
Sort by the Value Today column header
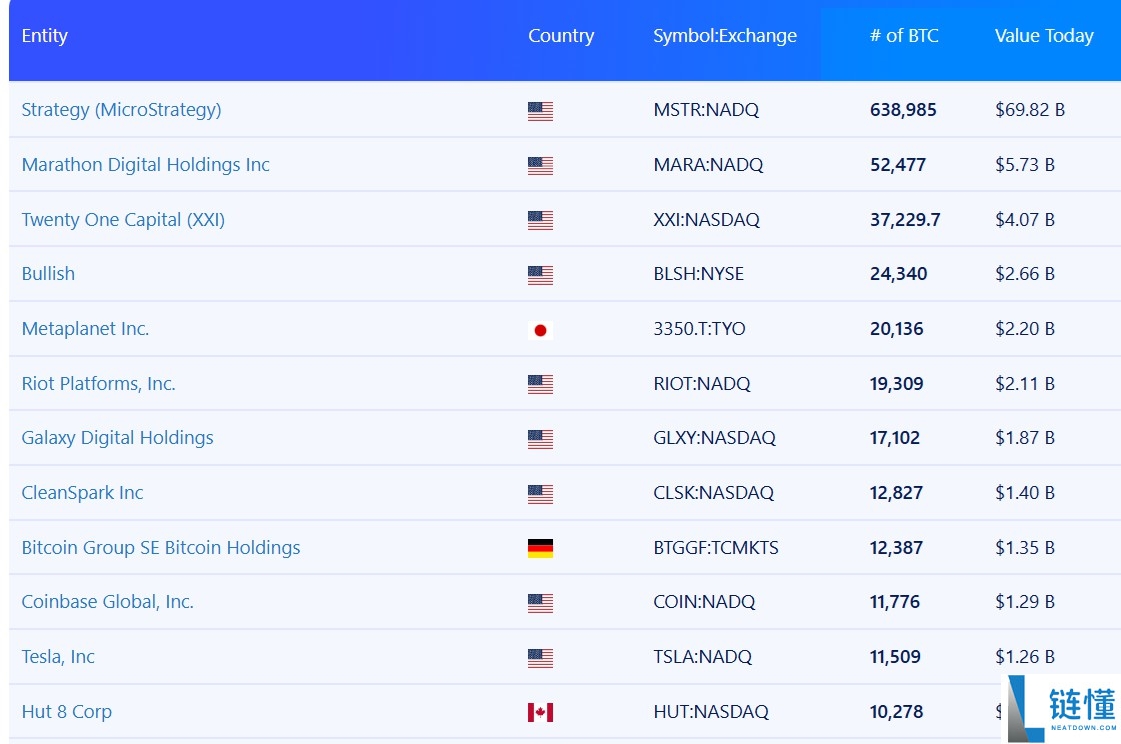(x=1044, y=36)
